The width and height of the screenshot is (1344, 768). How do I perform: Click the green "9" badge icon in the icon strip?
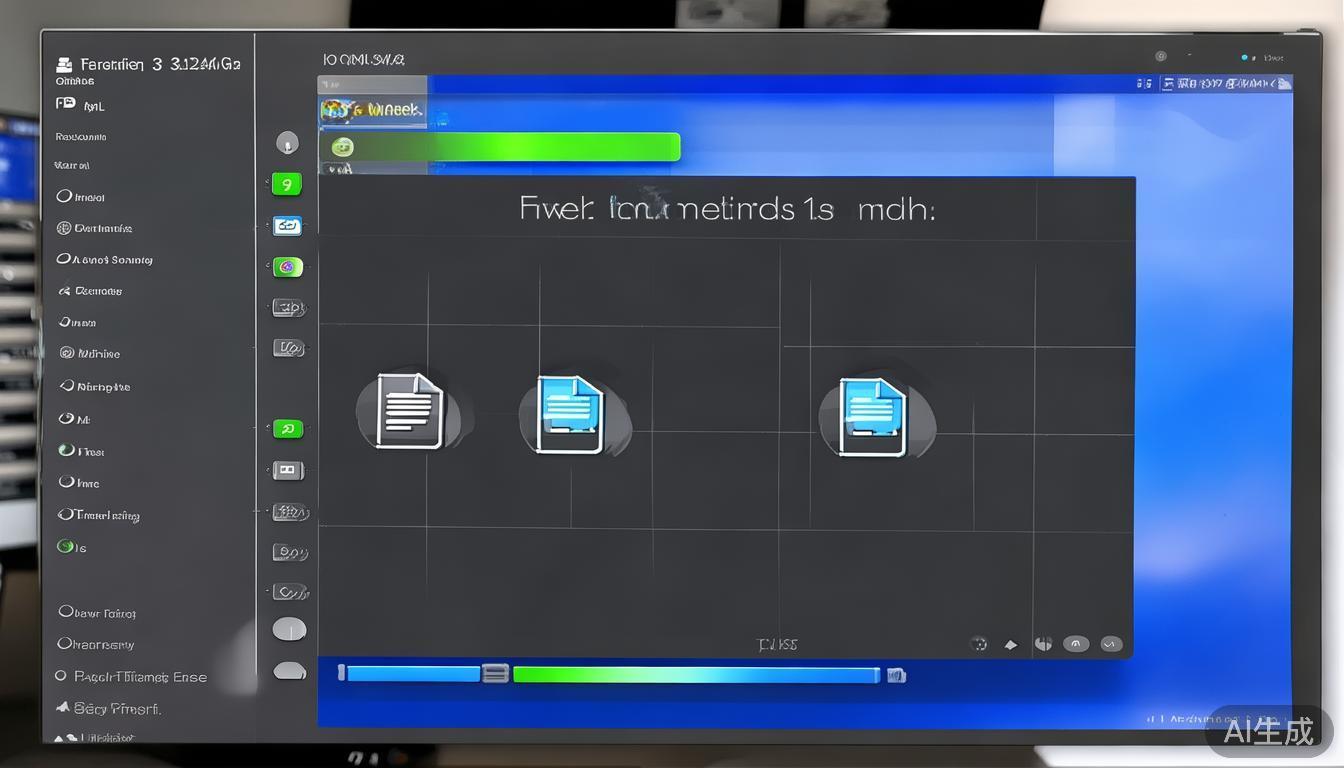click(287, 184)
